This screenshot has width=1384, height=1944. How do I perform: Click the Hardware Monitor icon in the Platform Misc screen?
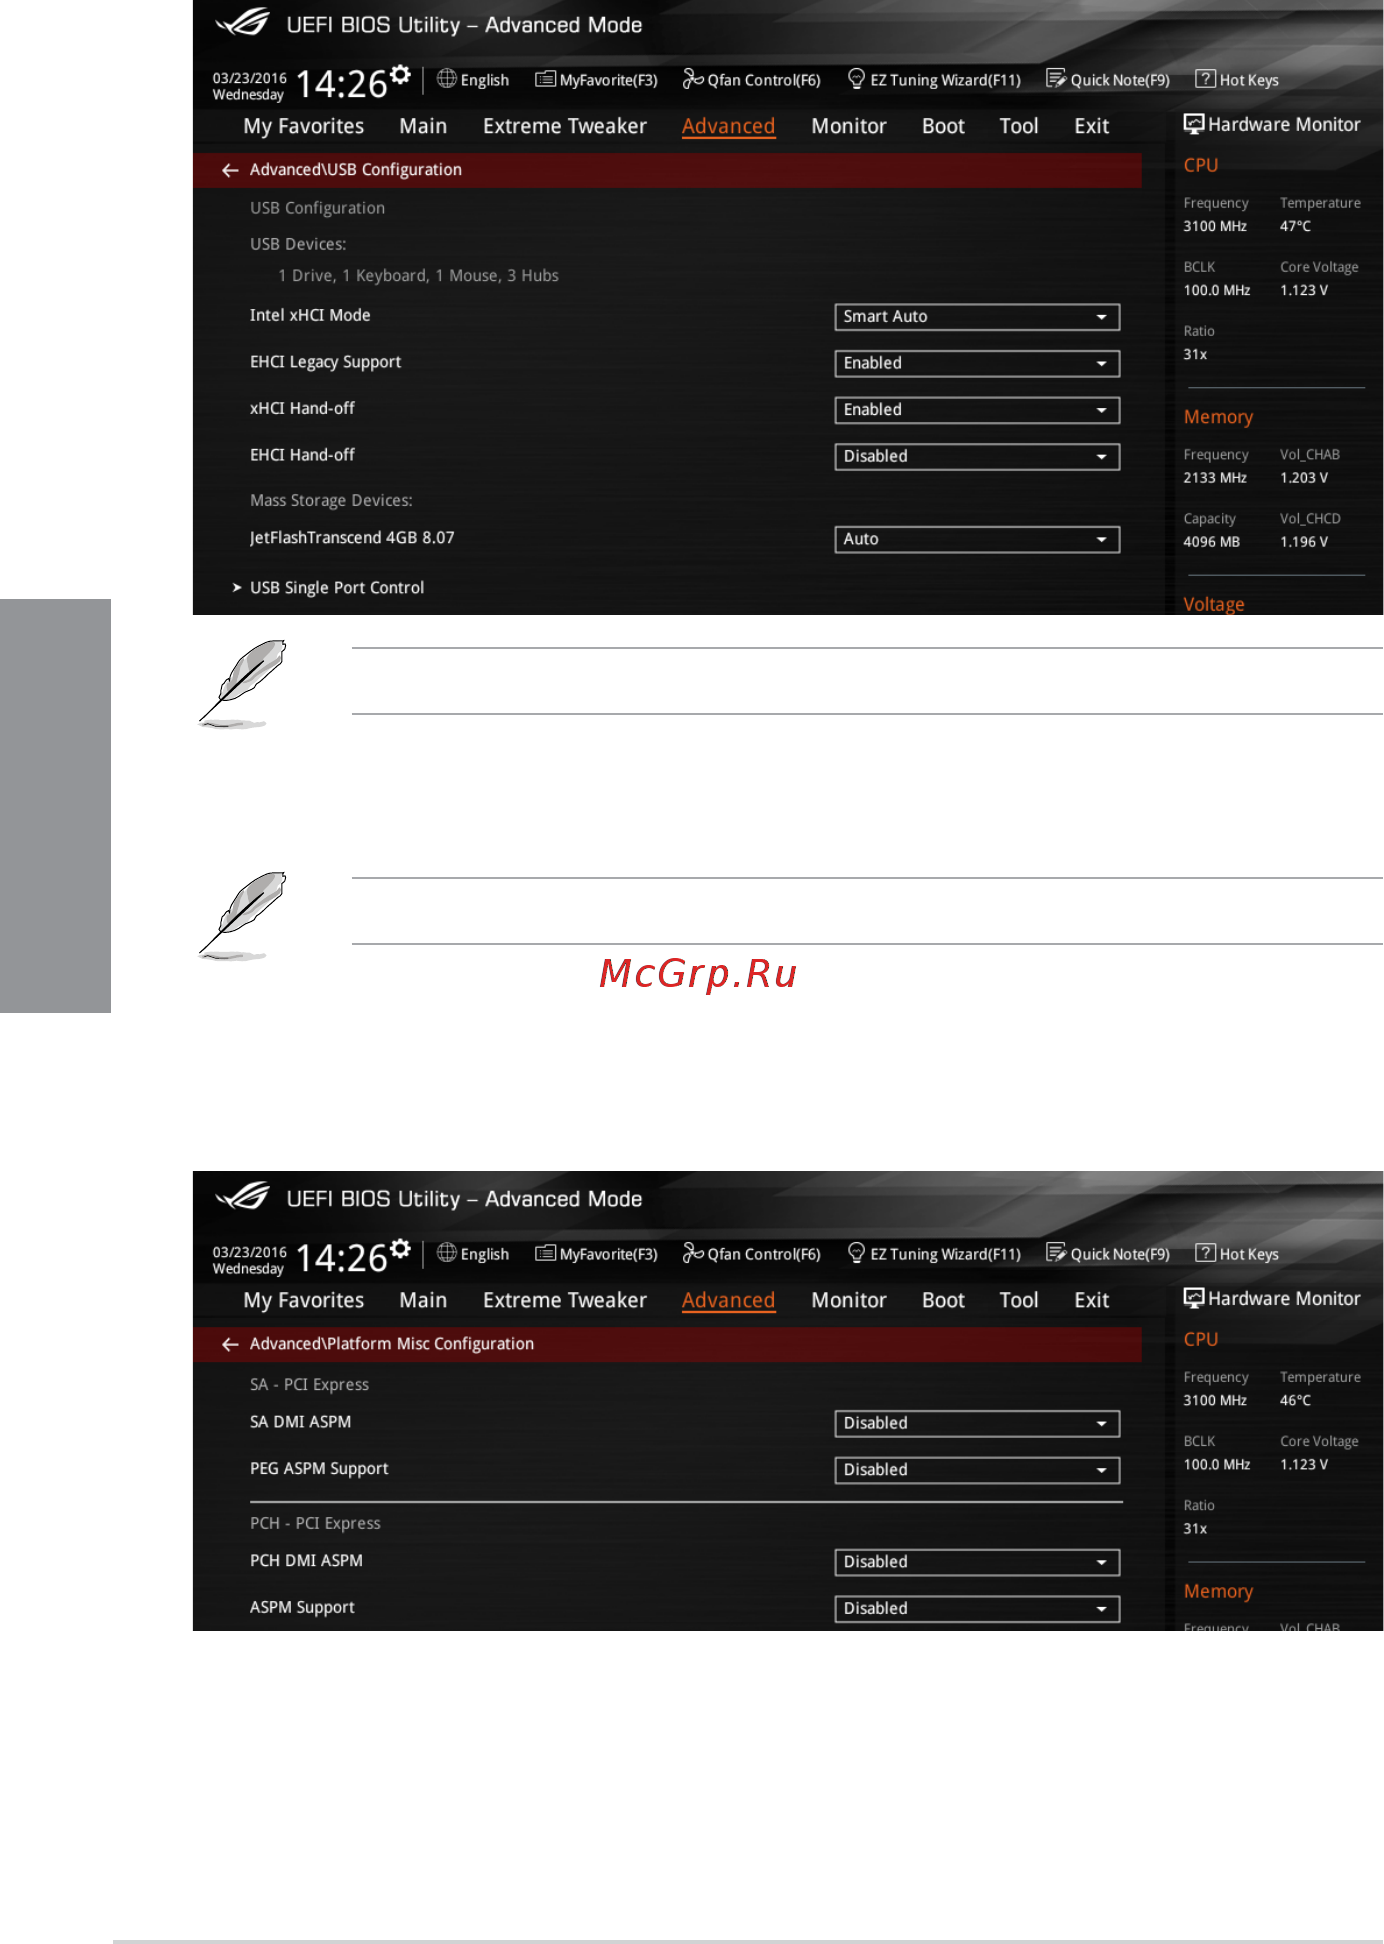pyautogui.click(x=1193, y=1298)
